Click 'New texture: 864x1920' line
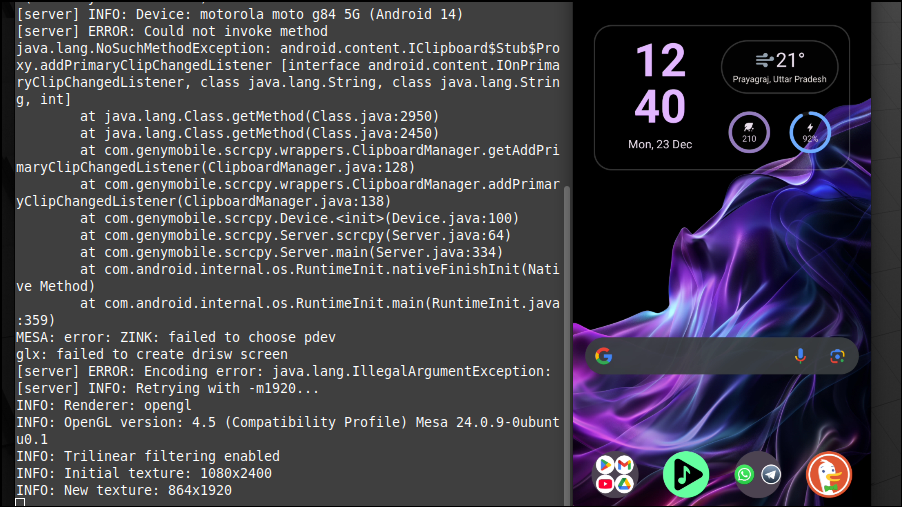902x507 pixels. coord(124,490)
